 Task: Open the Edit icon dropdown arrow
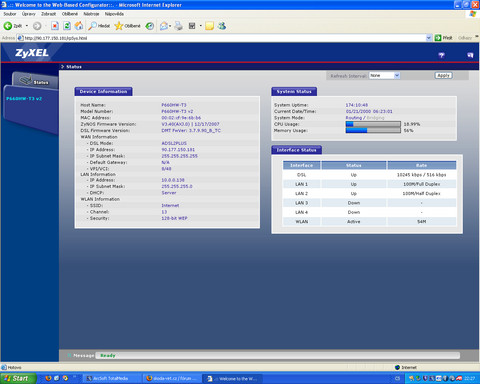click(200, 26)
